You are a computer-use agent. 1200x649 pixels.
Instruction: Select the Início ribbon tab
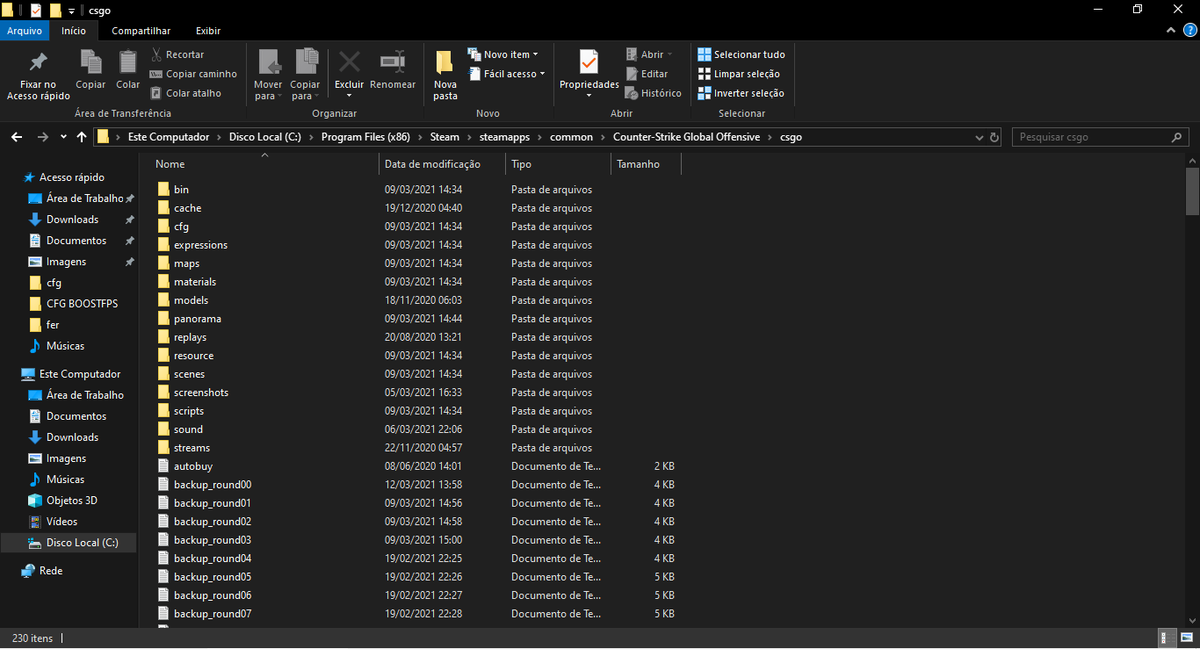74,31
